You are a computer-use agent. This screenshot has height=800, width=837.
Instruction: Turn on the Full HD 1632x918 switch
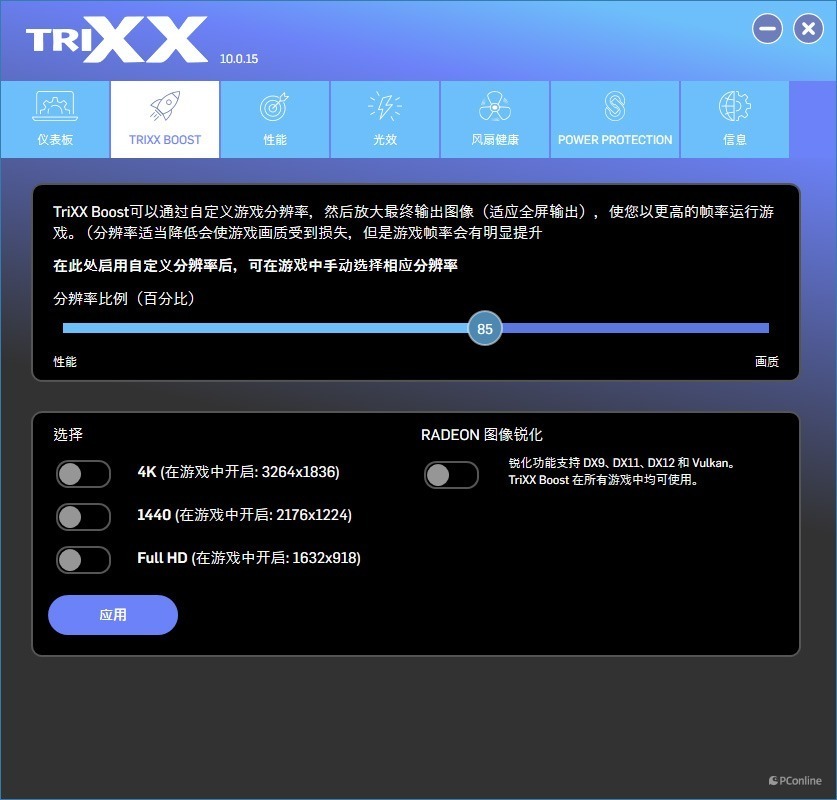(83, 560)
